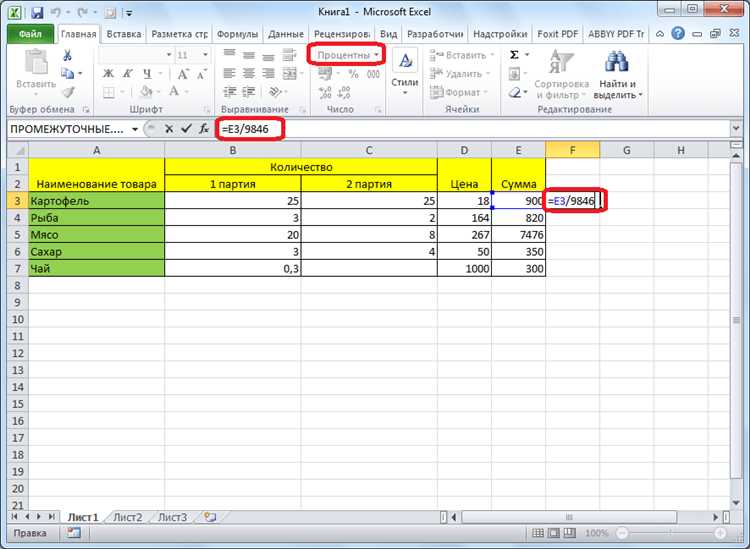Switch to the Лист2 sheet tab
The width and height of the screenshot is (750, 549).
127,517
